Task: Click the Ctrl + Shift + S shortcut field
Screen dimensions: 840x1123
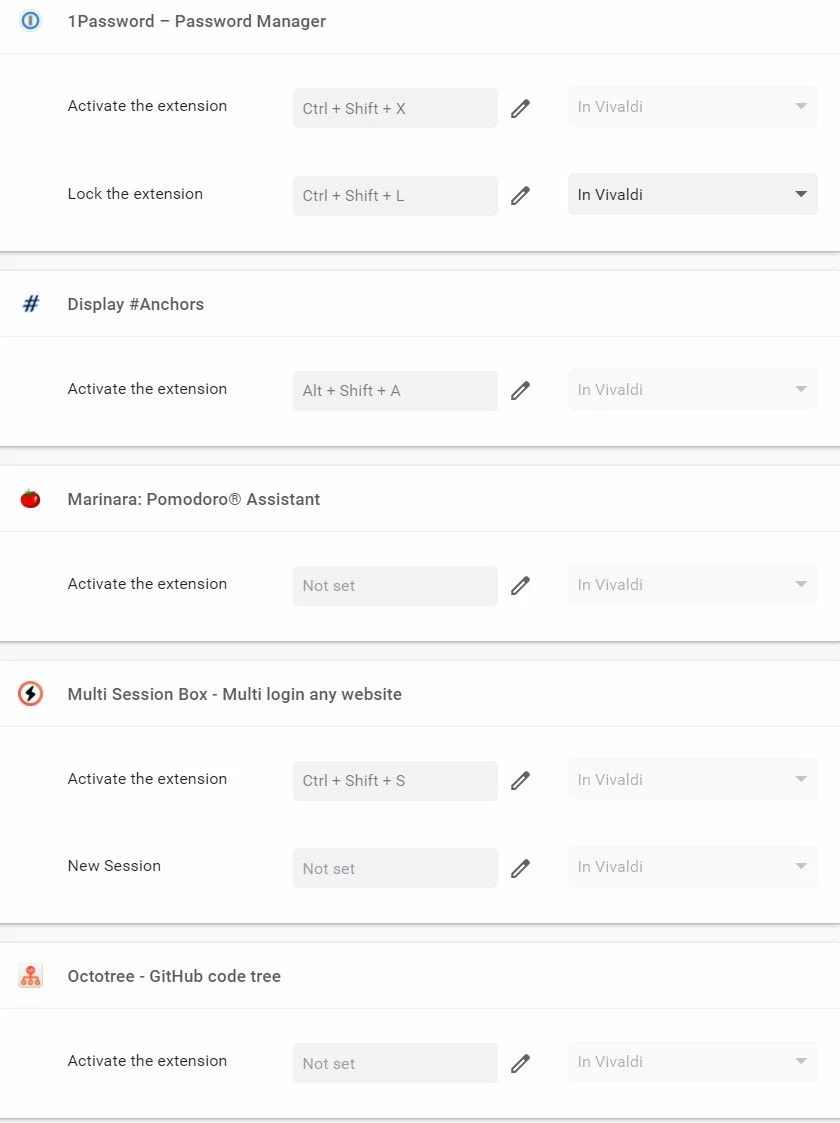Action: (395, 781)
